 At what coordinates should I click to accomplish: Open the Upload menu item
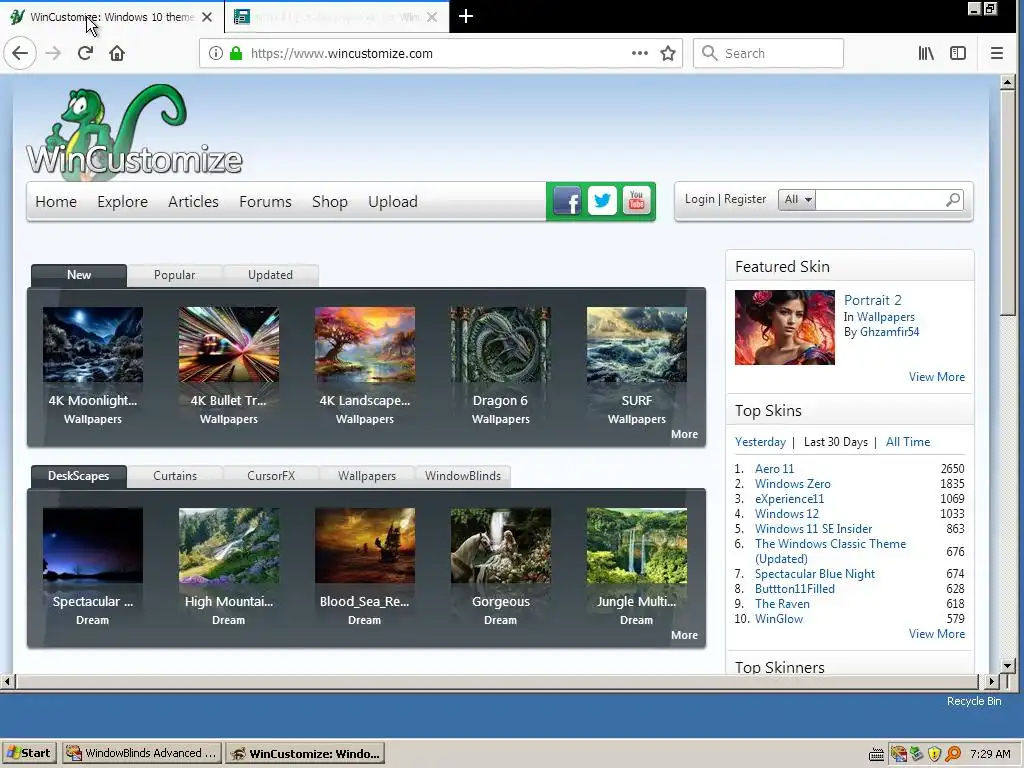click(392, 202)
